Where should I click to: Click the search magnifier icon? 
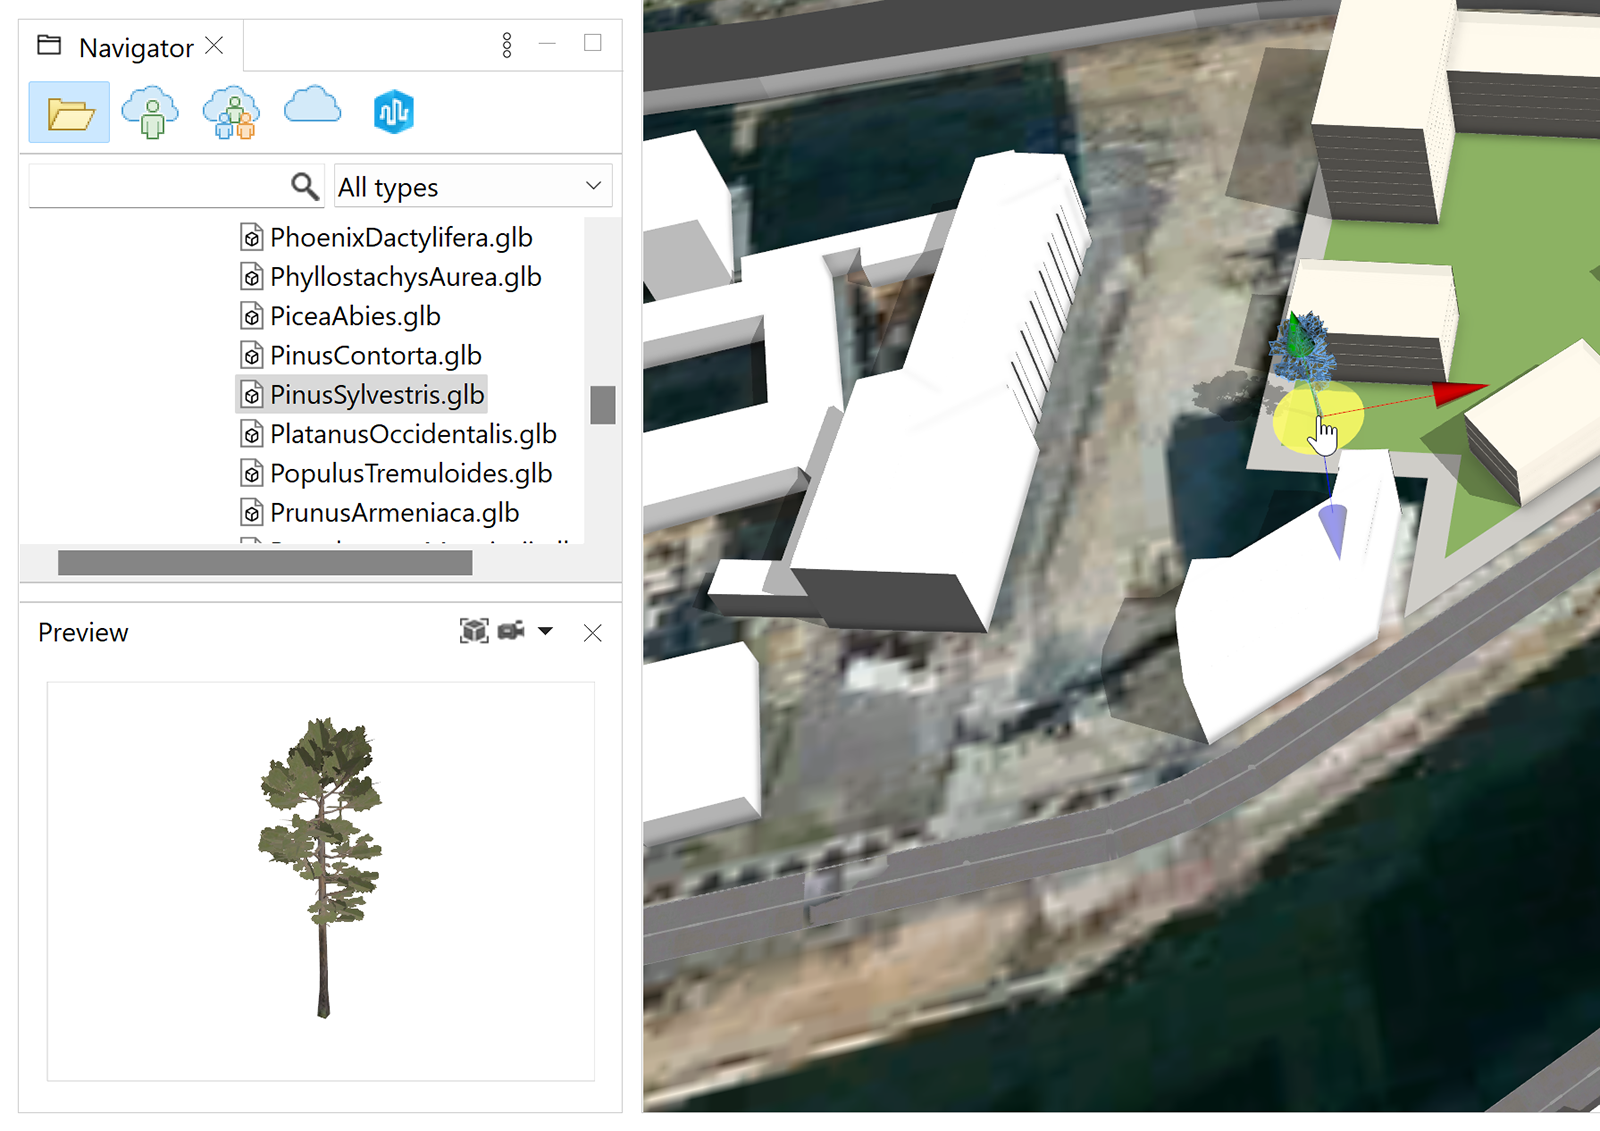(x=303, y=185)
